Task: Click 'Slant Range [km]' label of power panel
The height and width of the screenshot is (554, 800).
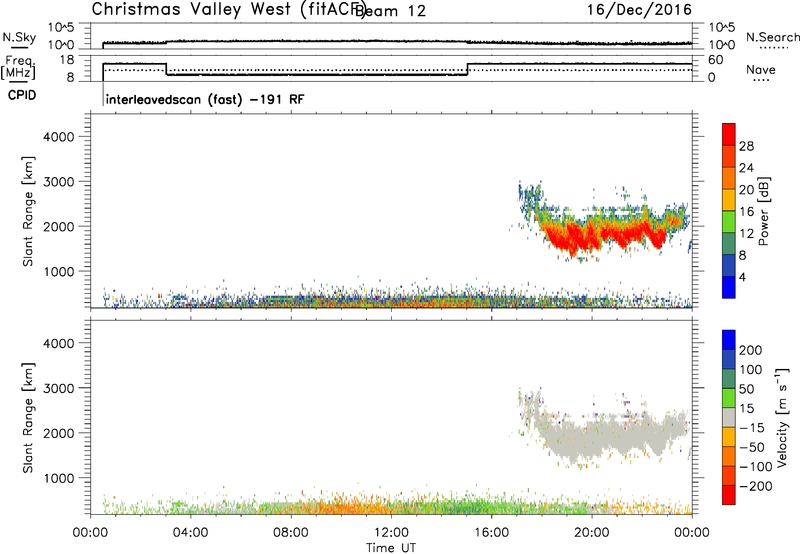Action: click(28, 211)
